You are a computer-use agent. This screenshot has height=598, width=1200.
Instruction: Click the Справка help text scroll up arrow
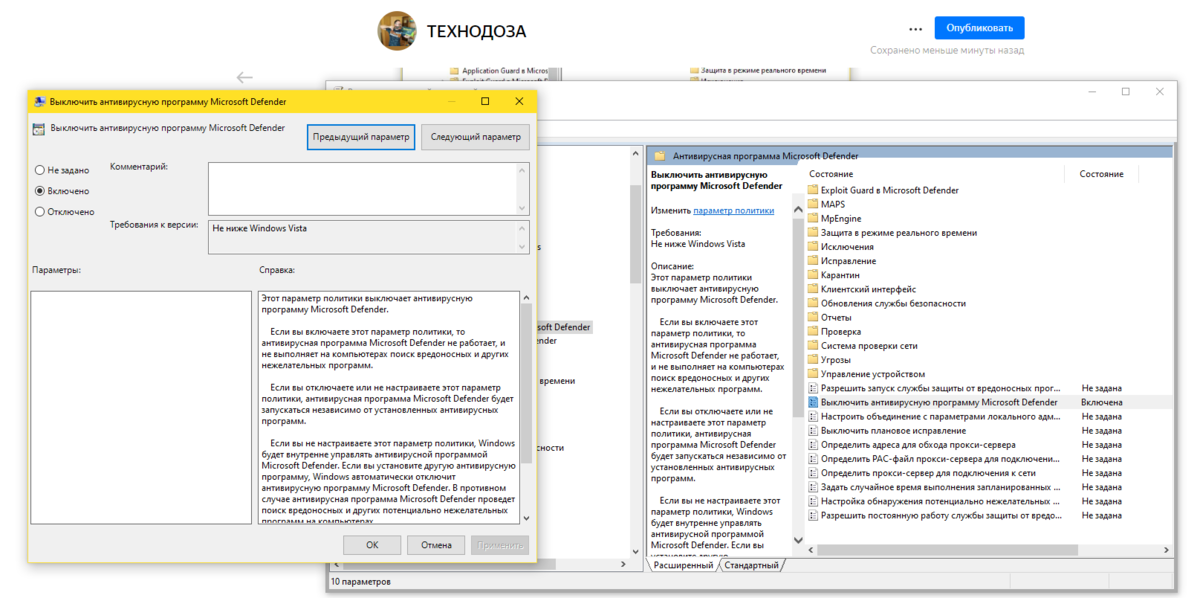coord(526,297)
